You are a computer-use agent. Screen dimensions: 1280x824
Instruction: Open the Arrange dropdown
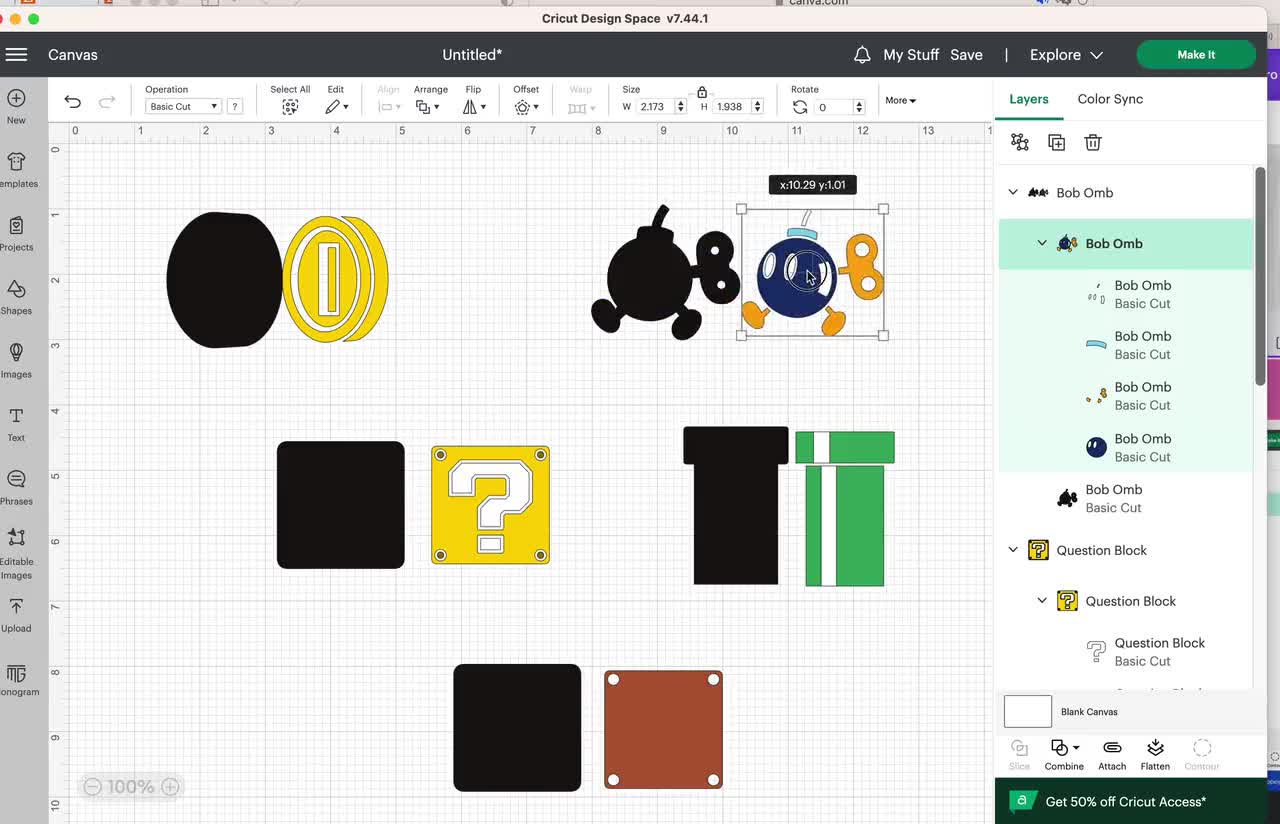428,107
